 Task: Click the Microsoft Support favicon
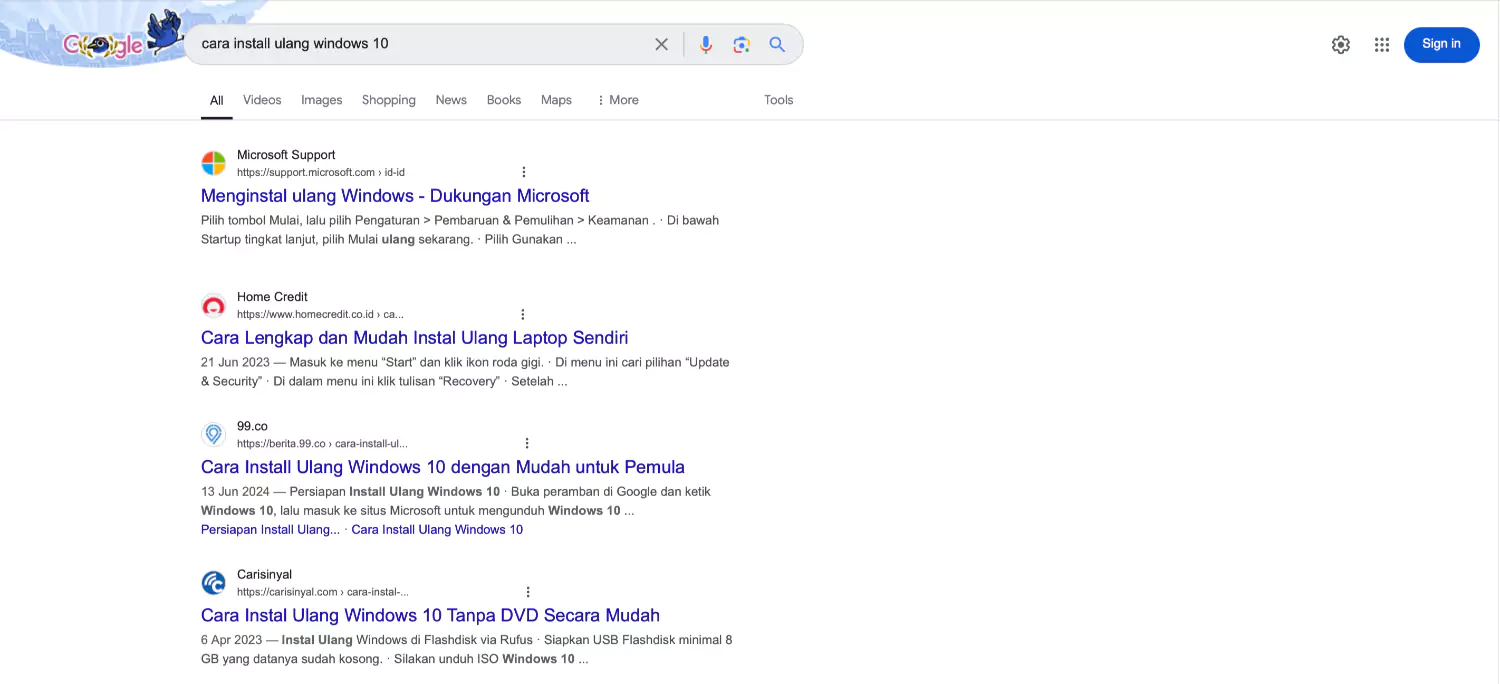(x=213, y=163)
